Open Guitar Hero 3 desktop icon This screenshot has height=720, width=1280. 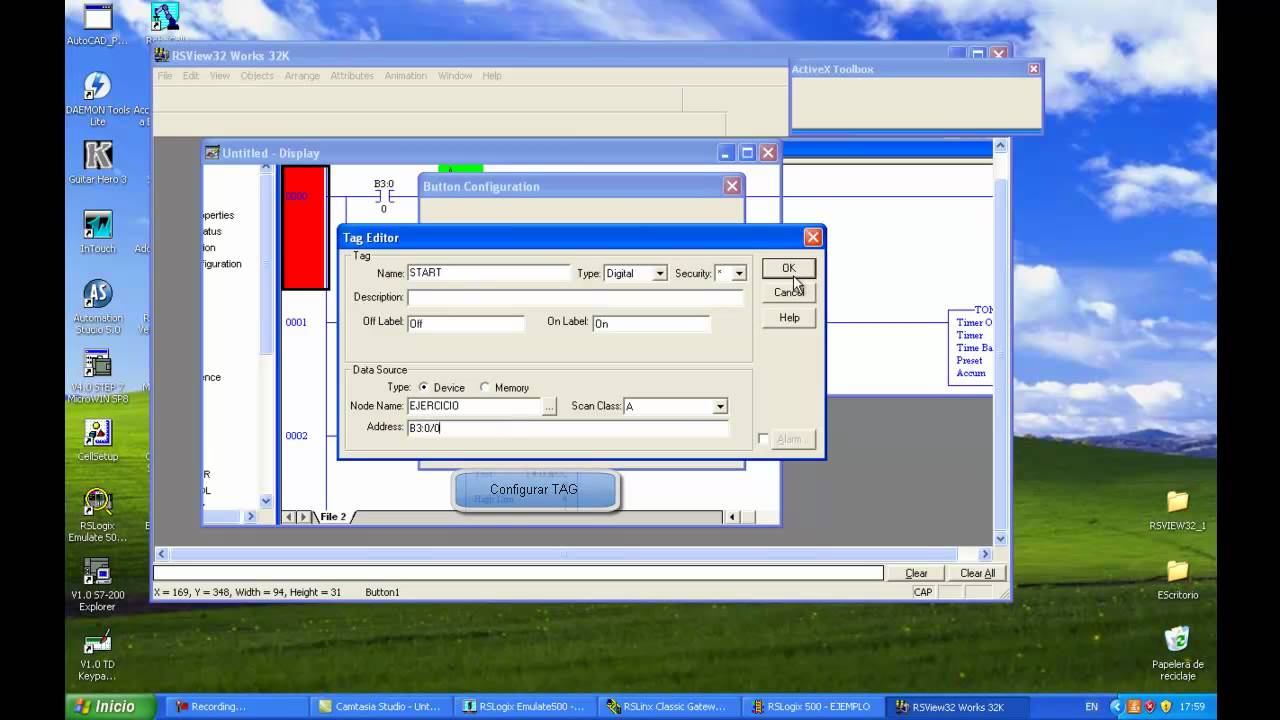tap(97, 162)
